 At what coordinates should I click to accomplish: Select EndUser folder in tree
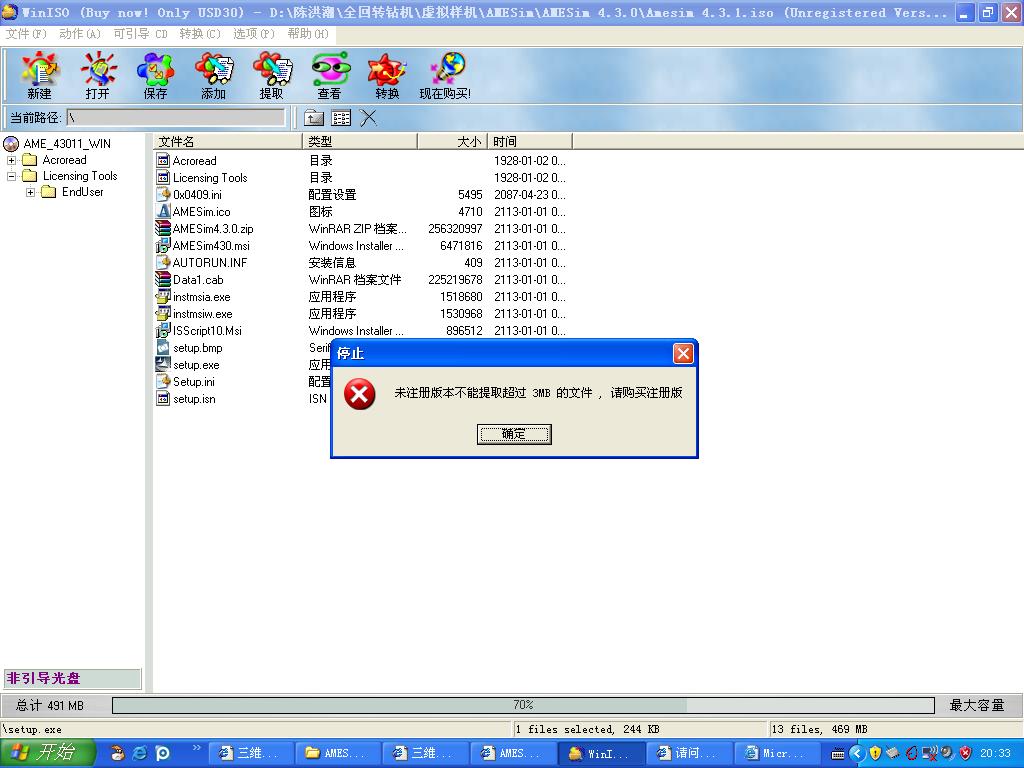82,192
